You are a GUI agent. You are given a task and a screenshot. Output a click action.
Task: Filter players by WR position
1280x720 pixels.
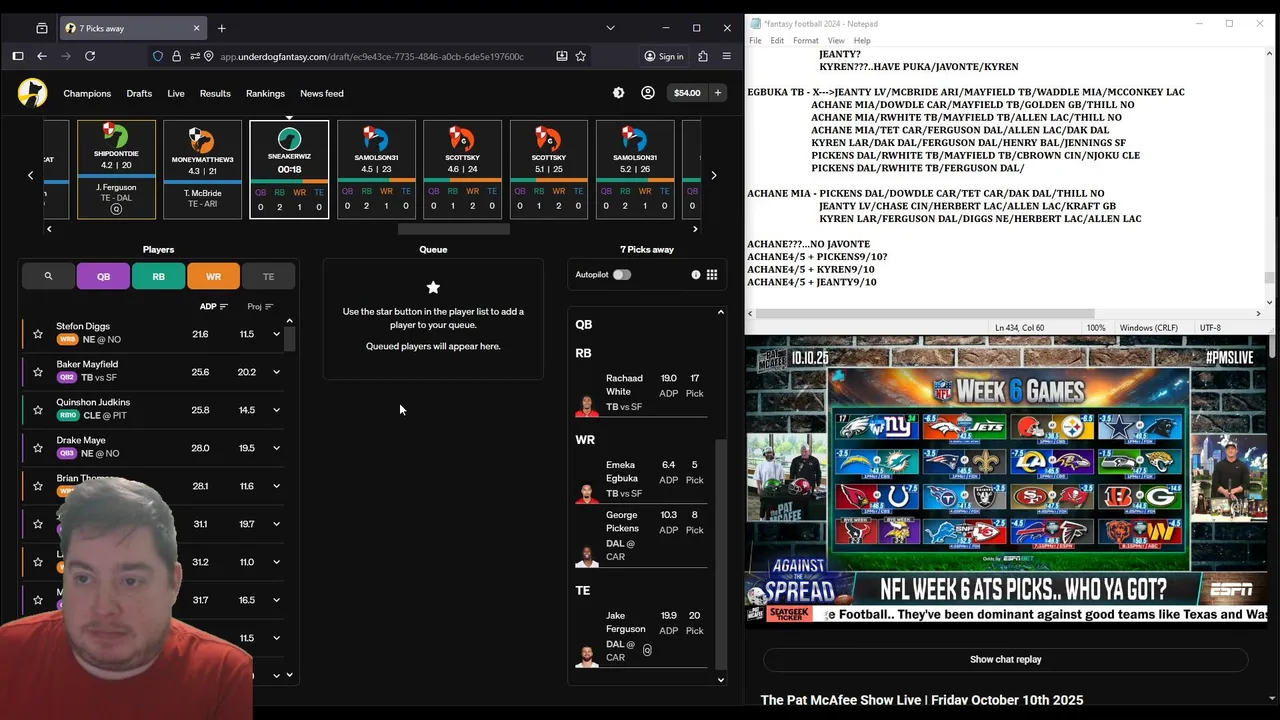(213, 276)
